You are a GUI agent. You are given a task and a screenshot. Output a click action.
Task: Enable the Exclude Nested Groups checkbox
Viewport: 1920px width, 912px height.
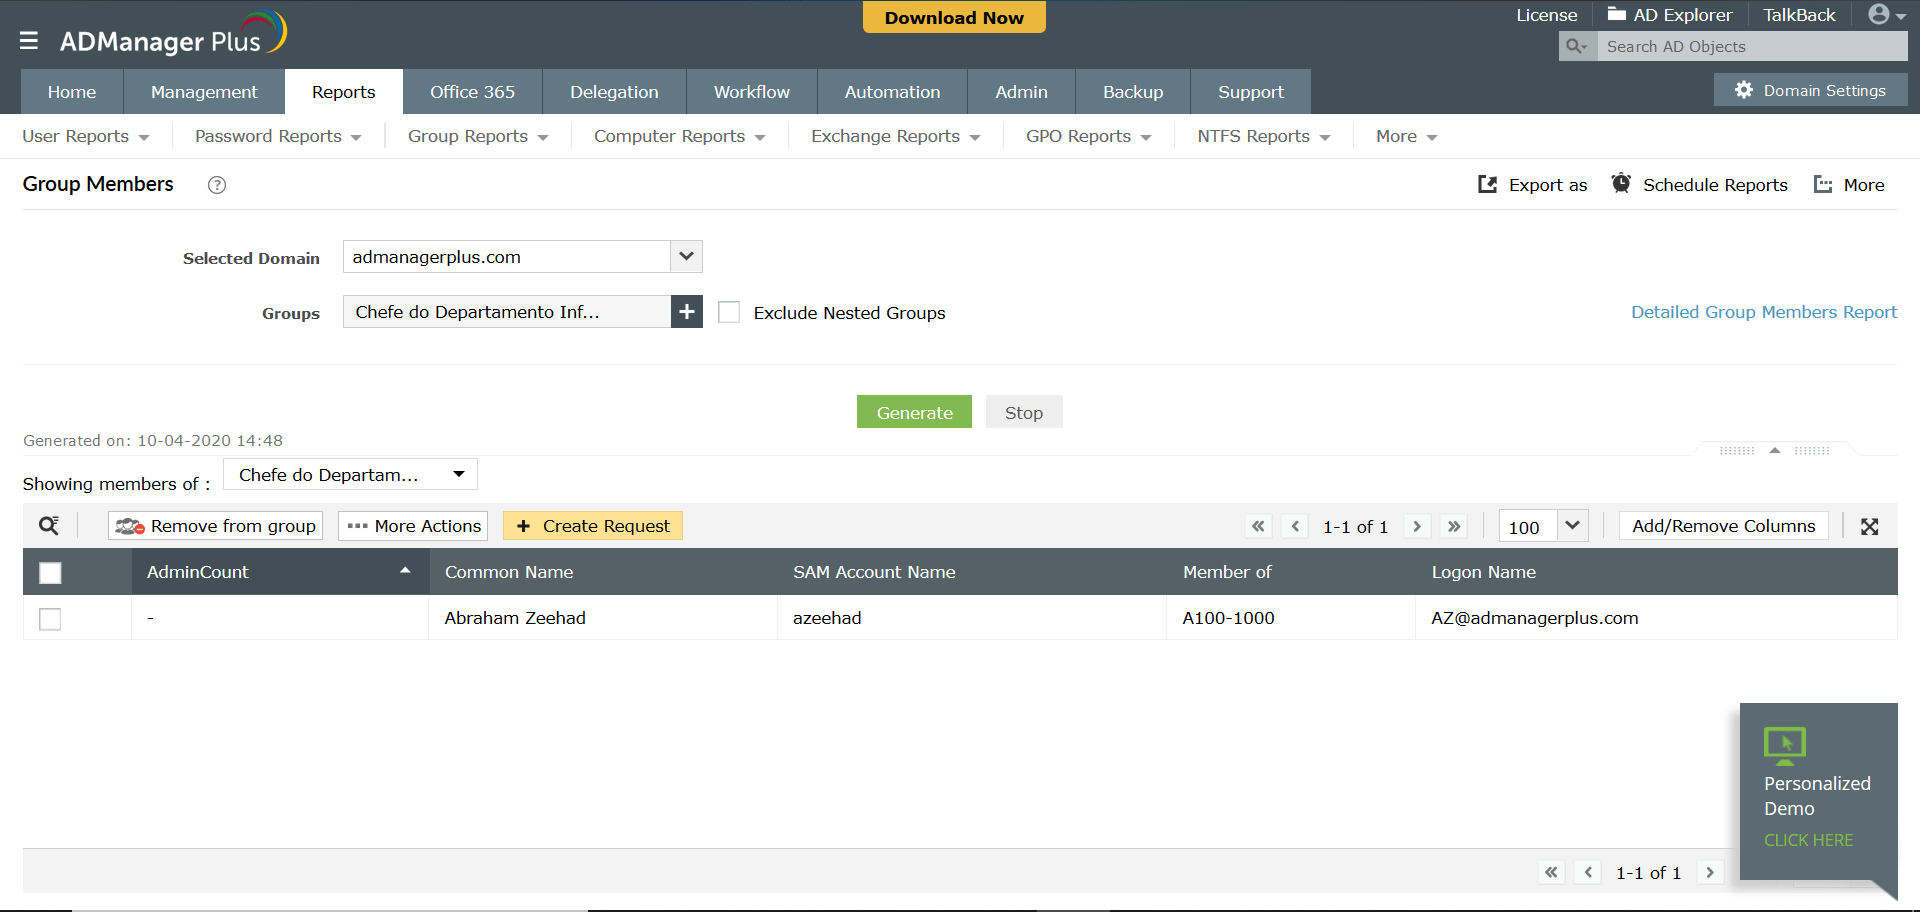coord(729,312)
